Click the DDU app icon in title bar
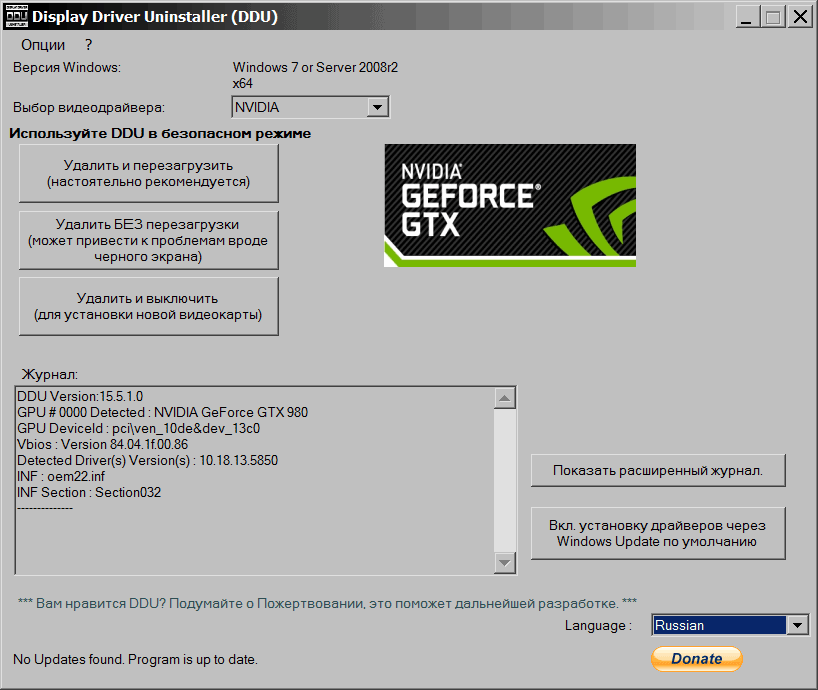818x690 pixels. [x=15, y=17]
